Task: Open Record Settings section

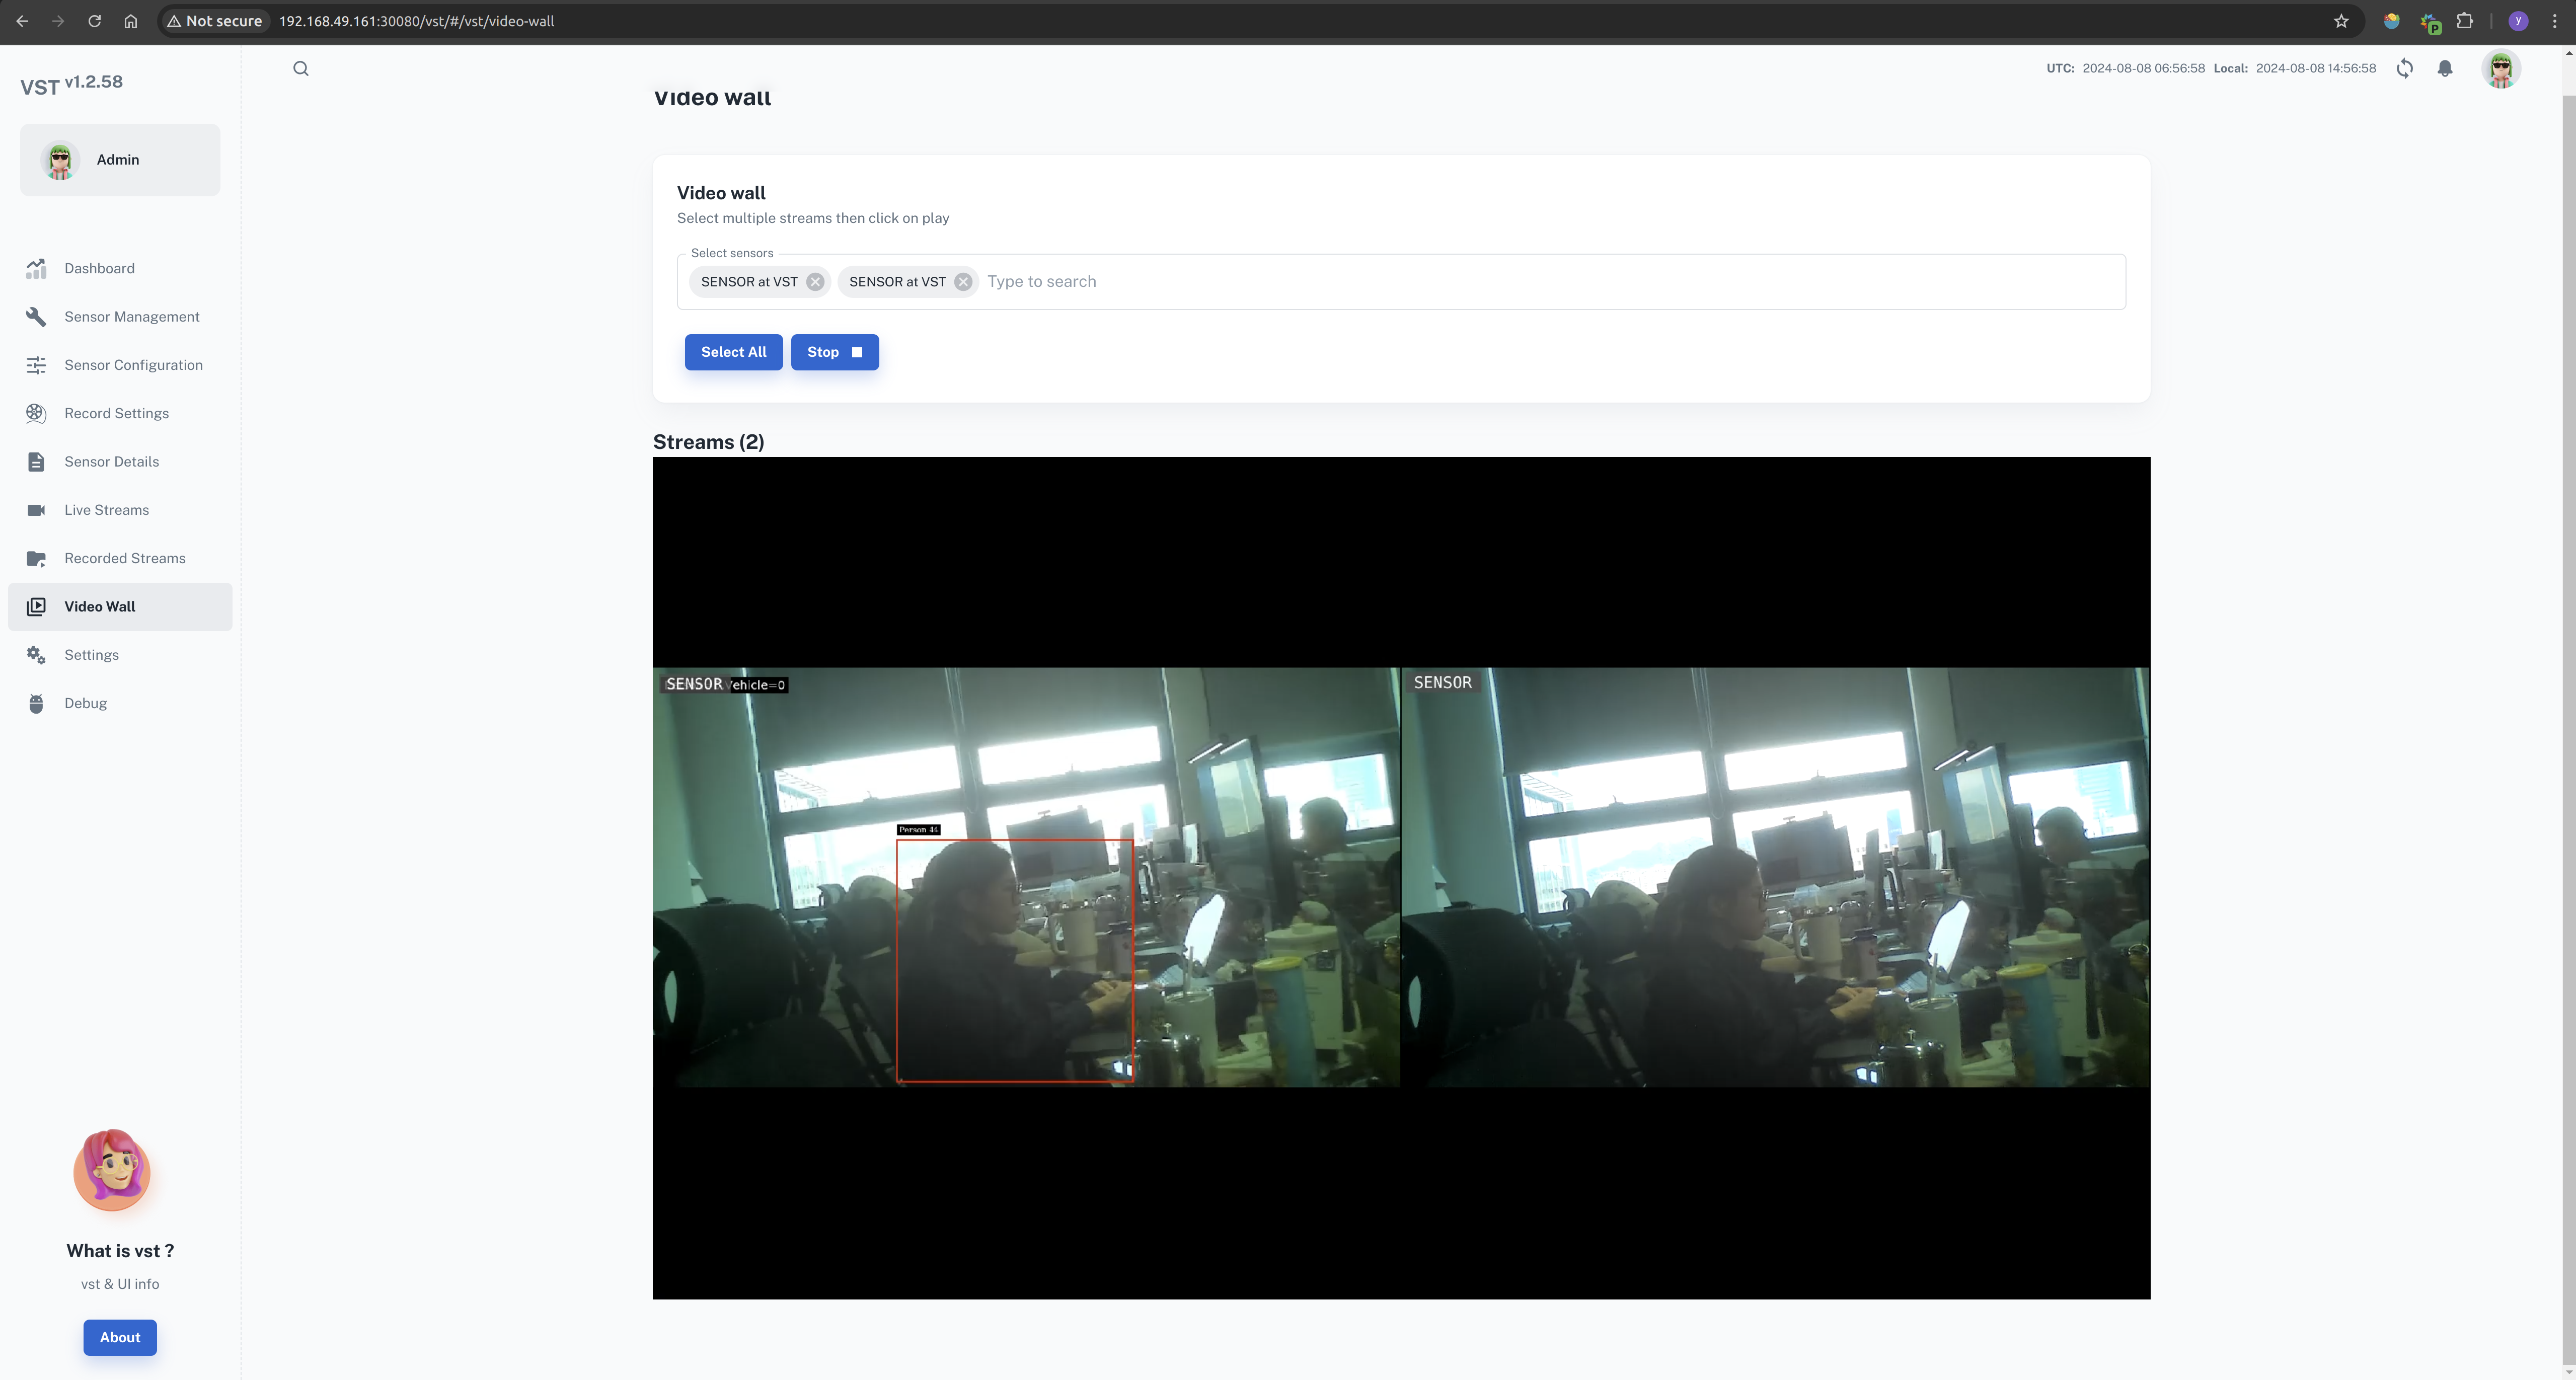Action: (x=116, y=412)
